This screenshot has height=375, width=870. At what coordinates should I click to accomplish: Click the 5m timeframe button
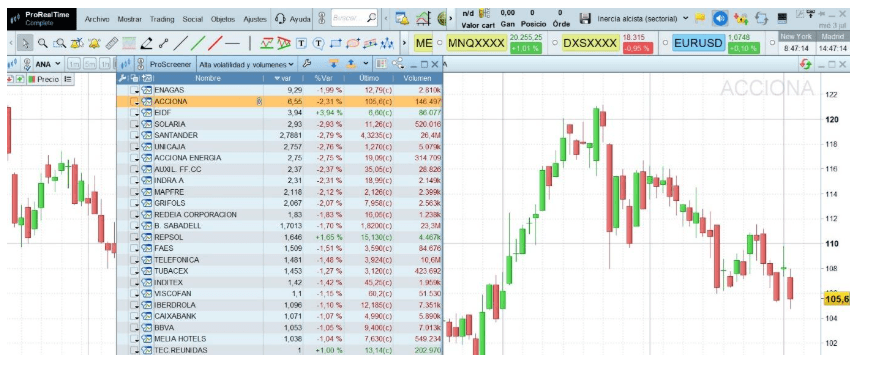[x=89, y=64]
